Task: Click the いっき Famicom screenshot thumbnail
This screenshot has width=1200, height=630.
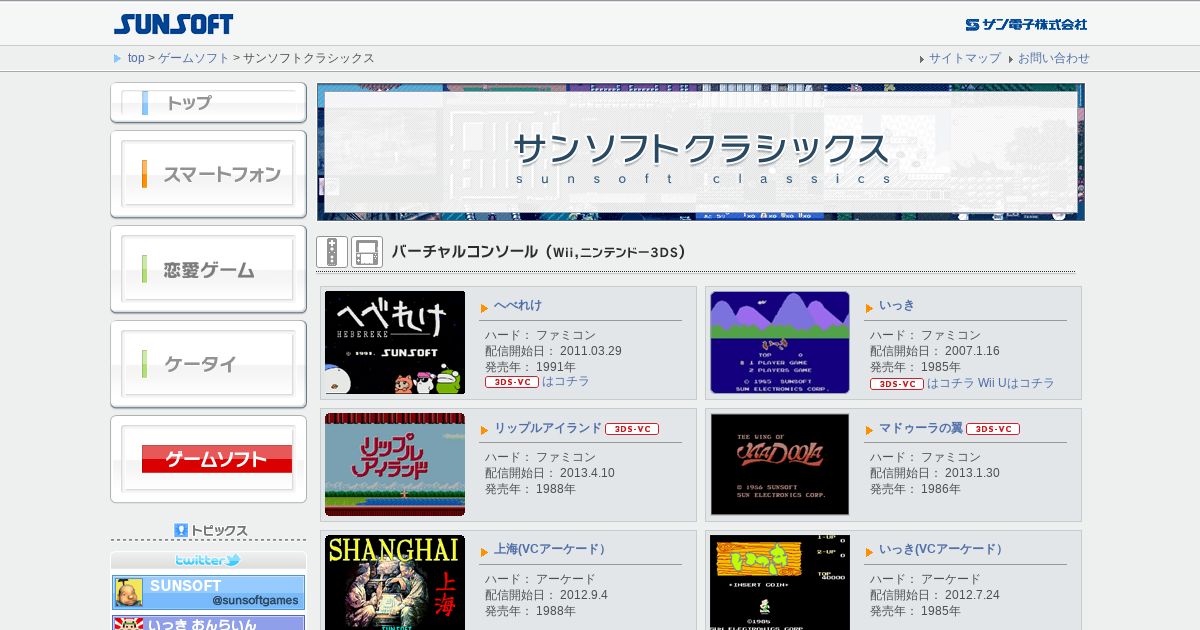Action: point(780,342)
